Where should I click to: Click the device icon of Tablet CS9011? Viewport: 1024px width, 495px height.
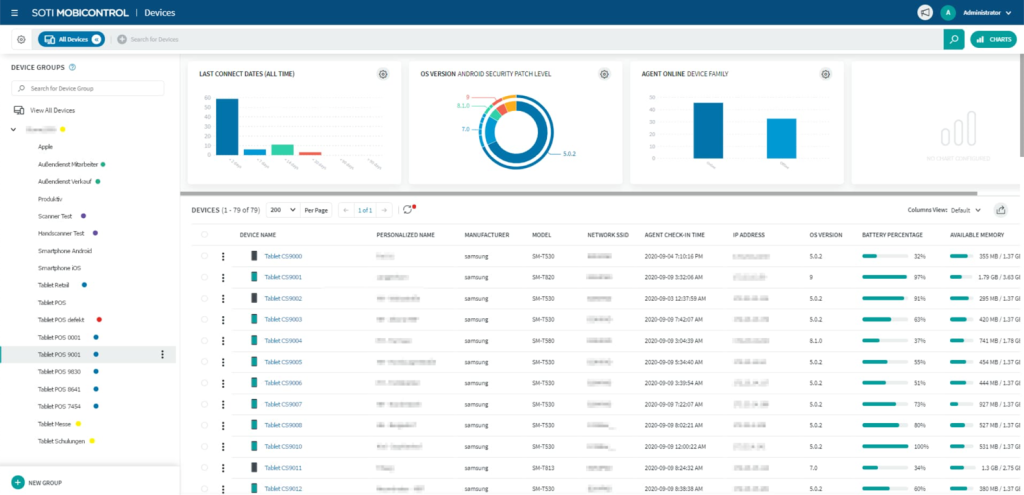254,468
